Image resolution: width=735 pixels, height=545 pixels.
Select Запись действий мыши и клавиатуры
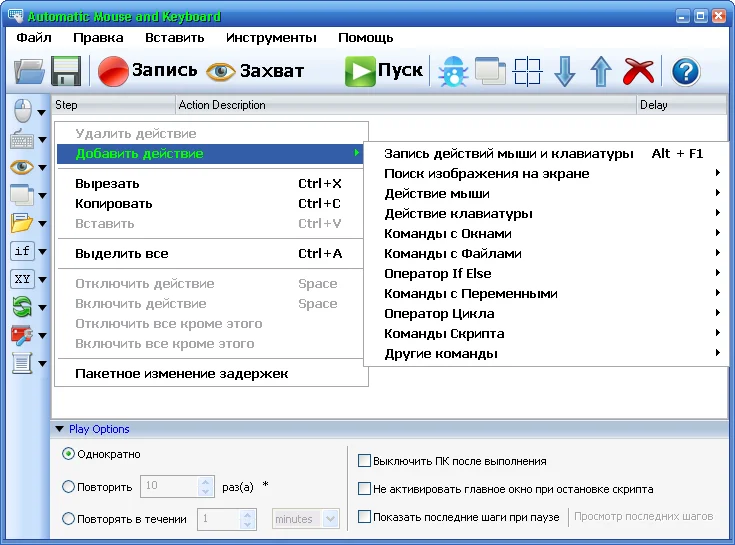tap(547, 153)
